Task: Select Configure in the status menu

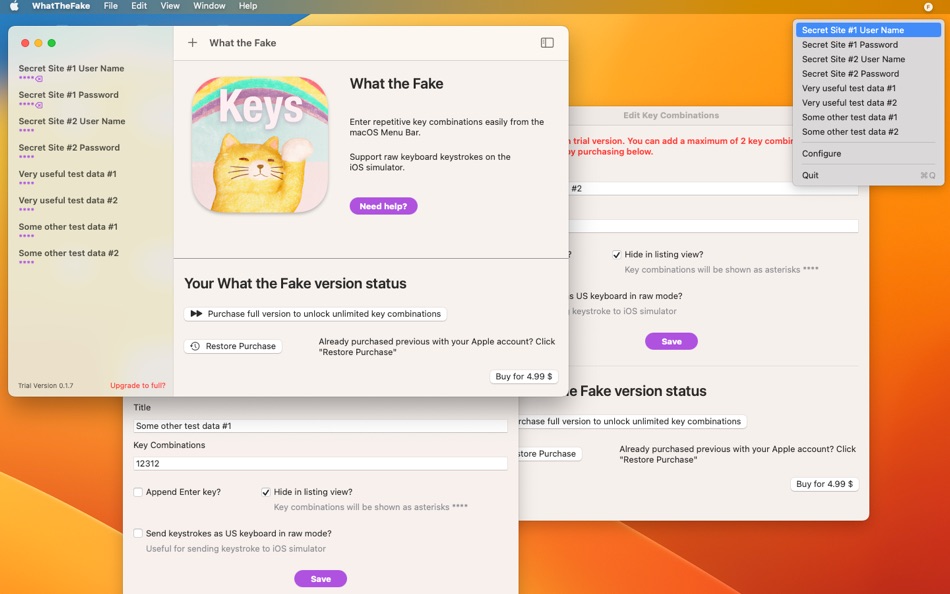Action: [x=868, y=153]
